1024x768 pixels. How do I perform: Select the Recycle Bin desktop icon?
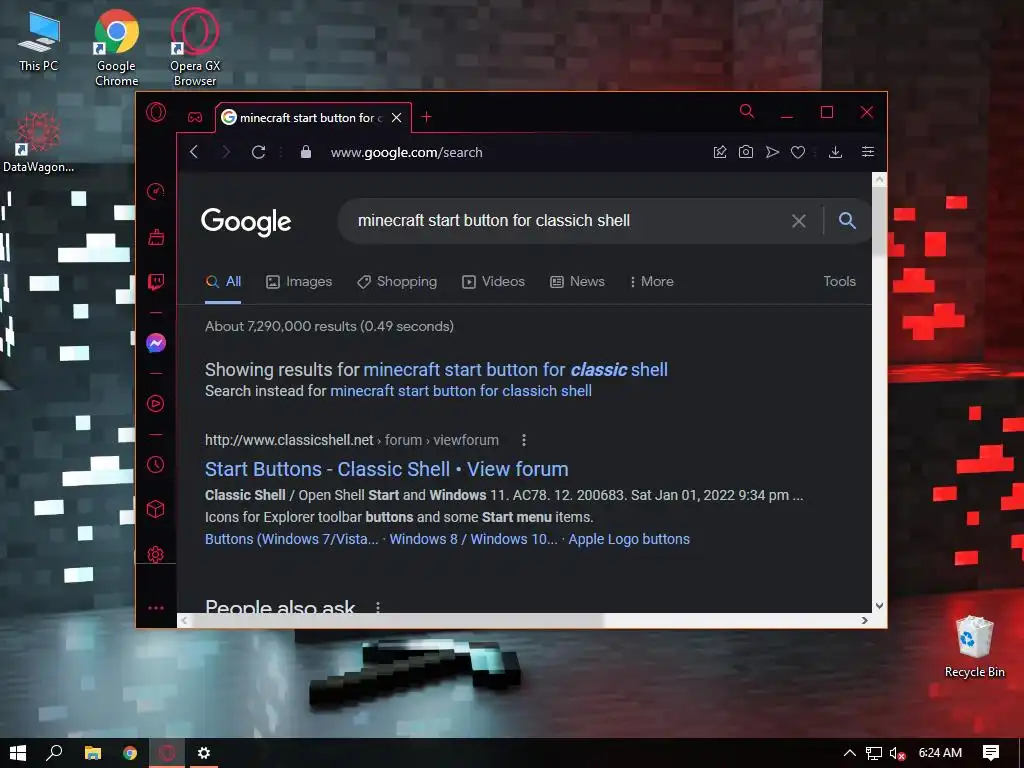974,647
